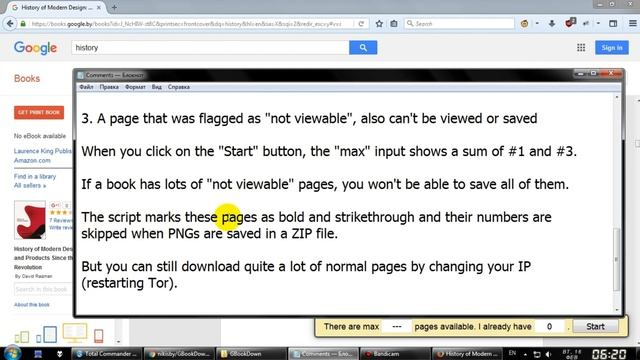Toggle Firefox sidebar panel icon
Viewport: 640px width, 360px height.
click(613, 24)
